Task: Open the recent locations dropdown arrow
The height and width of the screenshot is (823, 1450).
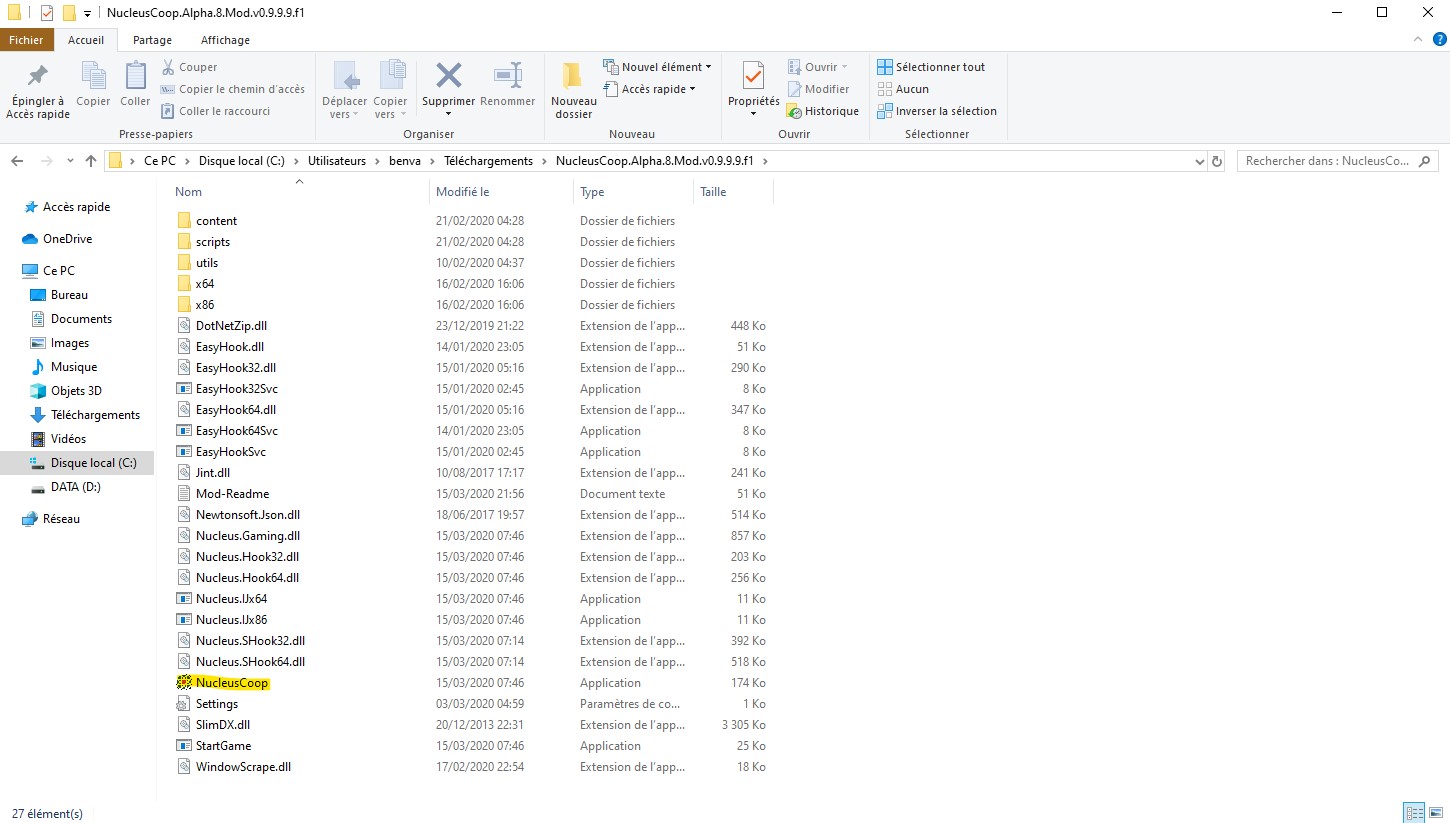Action: pos(70,161)
